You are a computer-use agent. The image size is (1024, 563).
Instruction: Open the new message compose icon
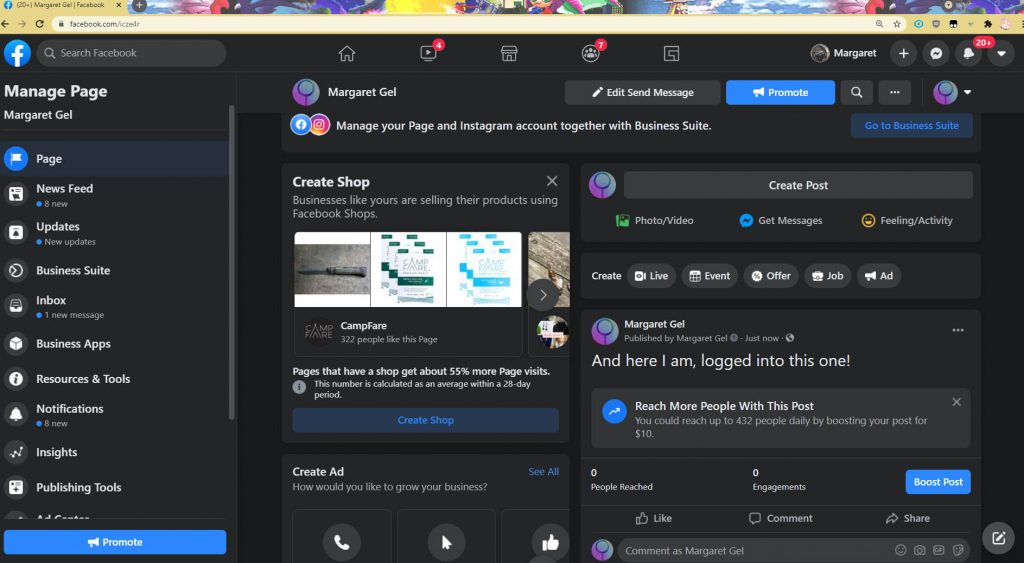[x=999, y=538]
